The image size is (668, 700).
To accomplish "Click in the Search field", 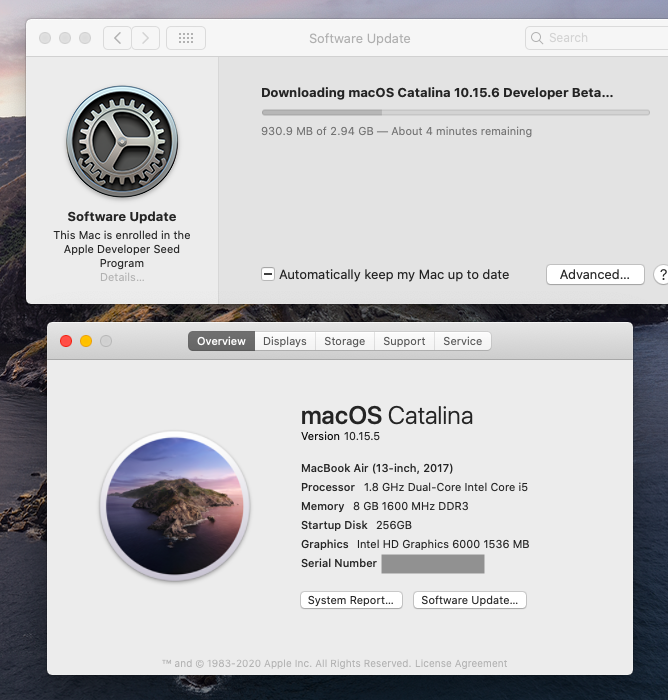I will pos(598,38).
